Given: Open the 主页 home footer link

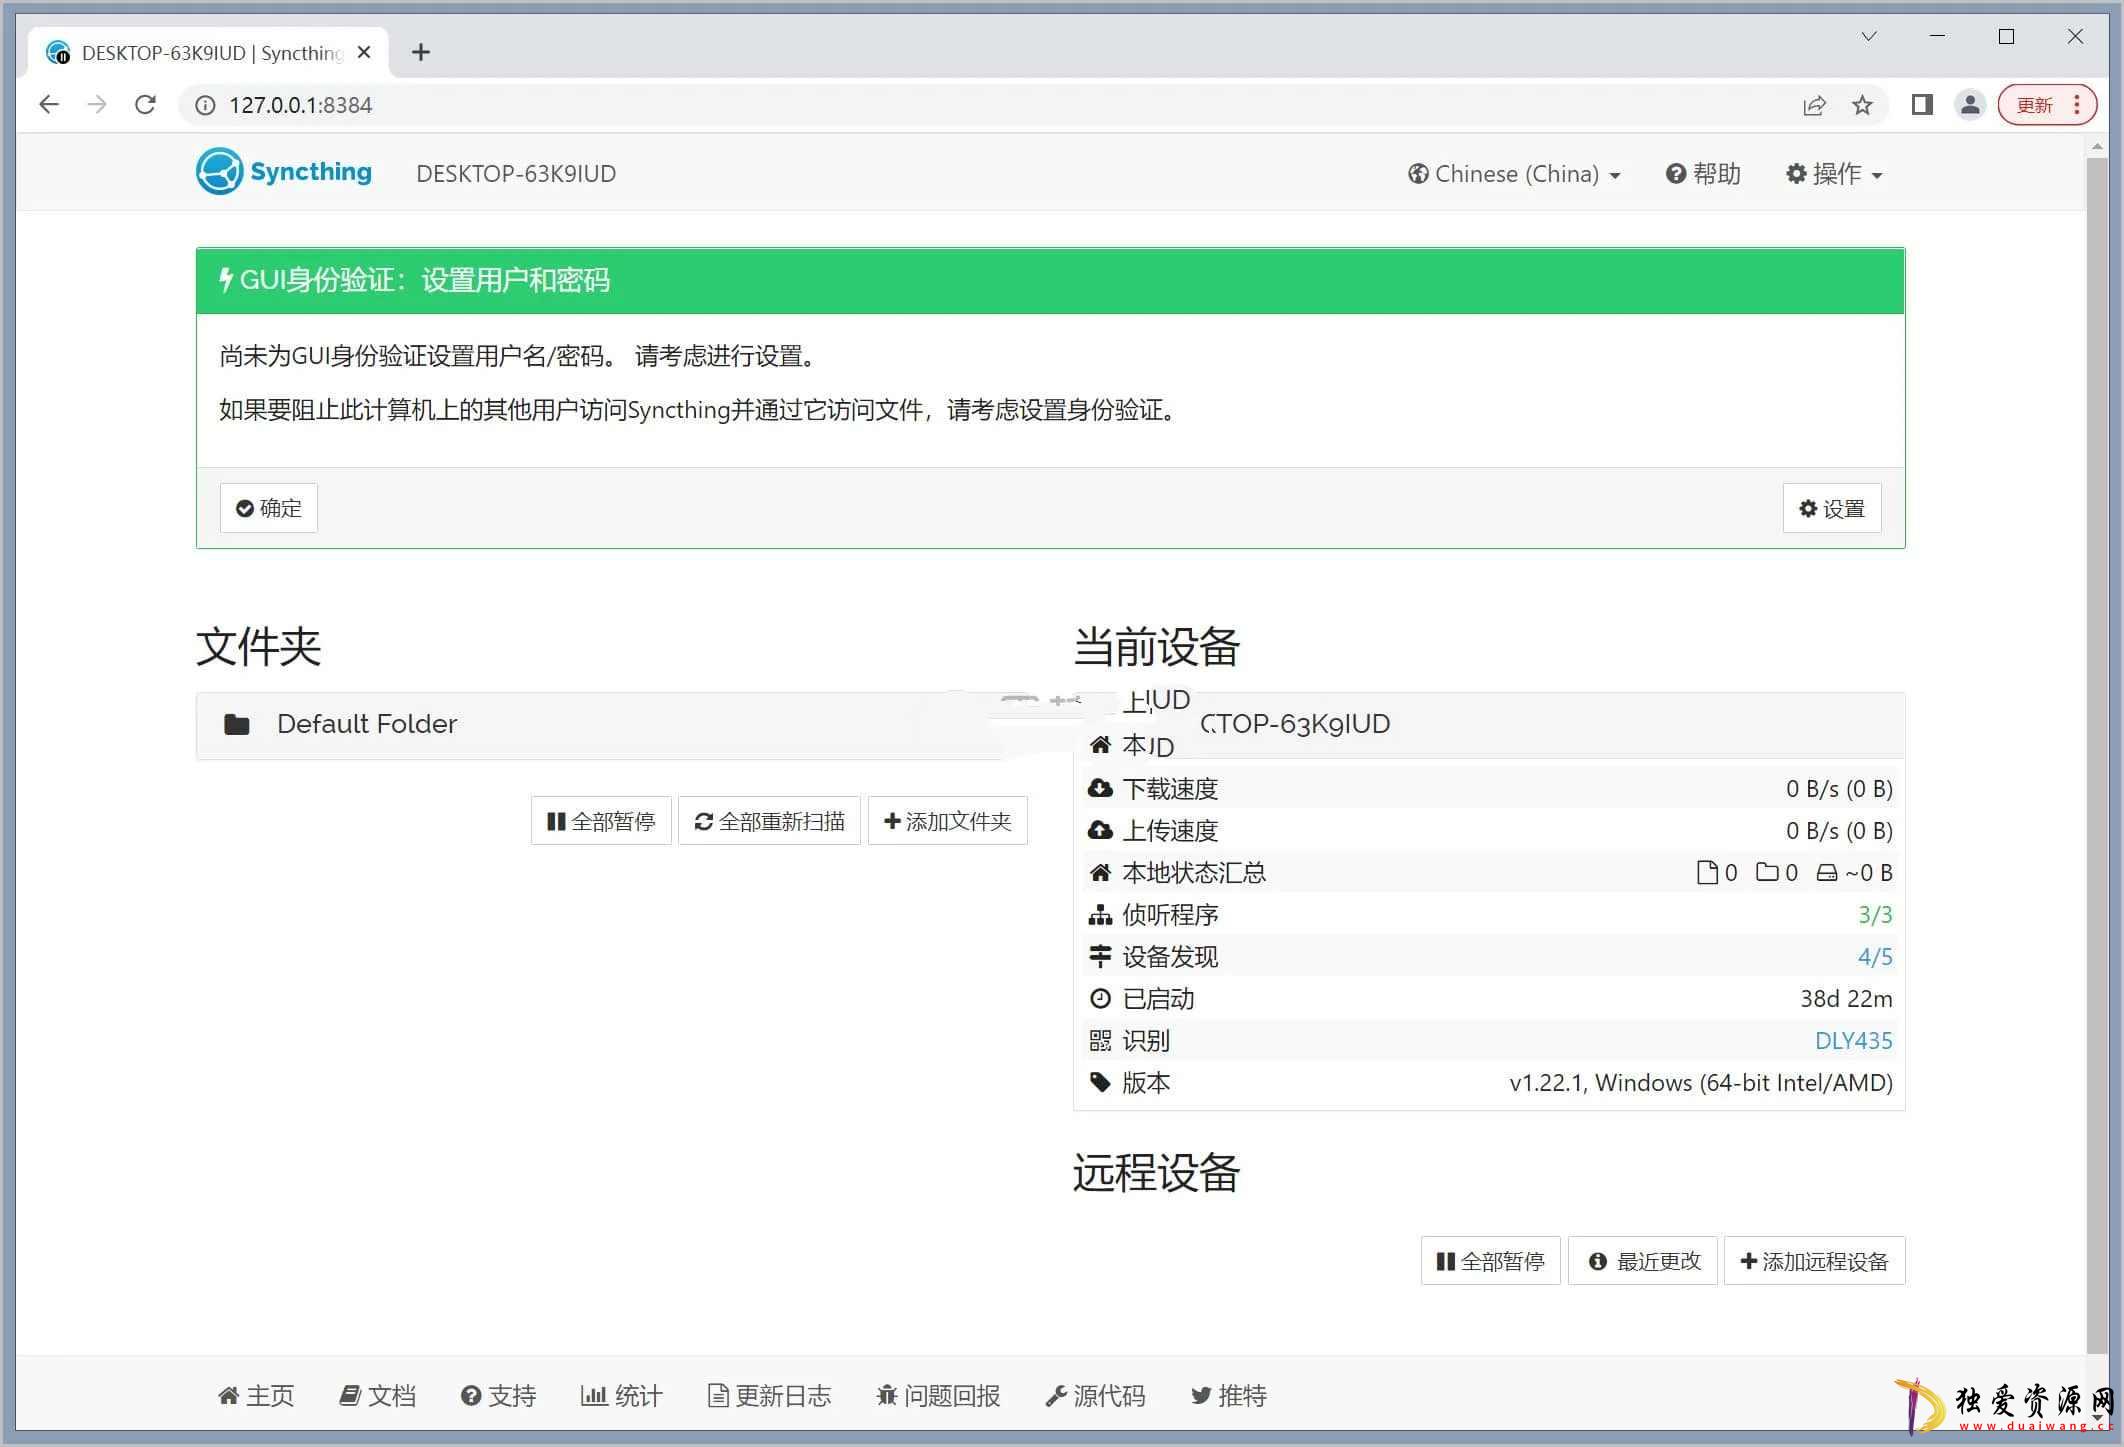Looking at the screenshot, I should pyautogui.click(x=256, y=1396).
